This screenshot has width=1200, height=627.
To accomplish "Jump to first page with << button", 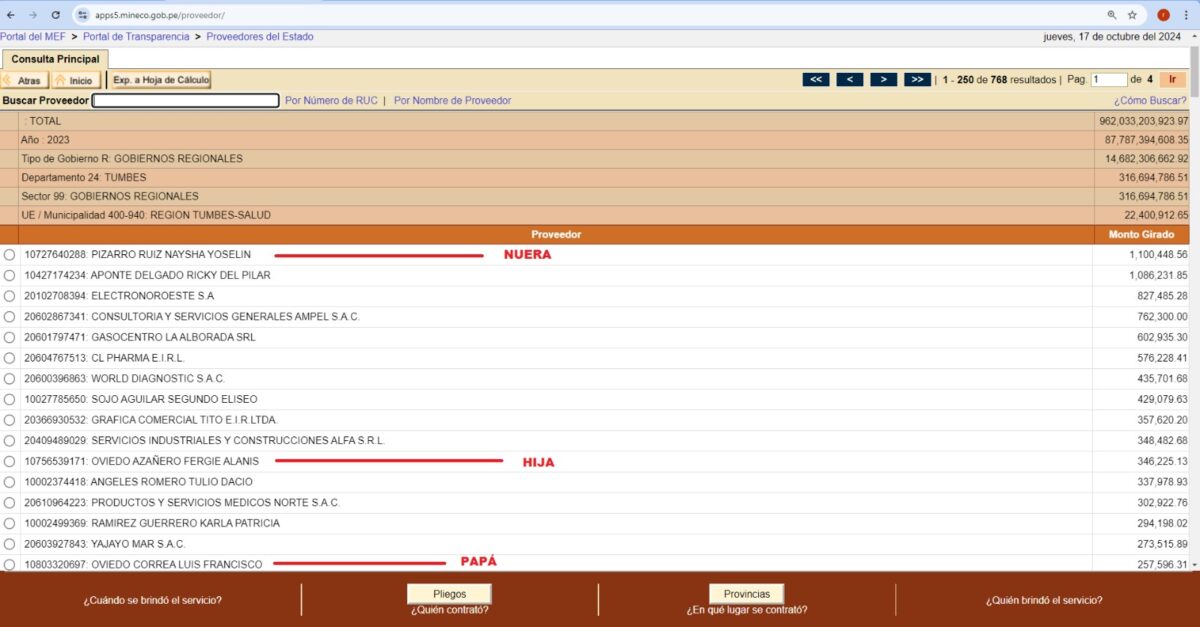I will tap(816, 79).
